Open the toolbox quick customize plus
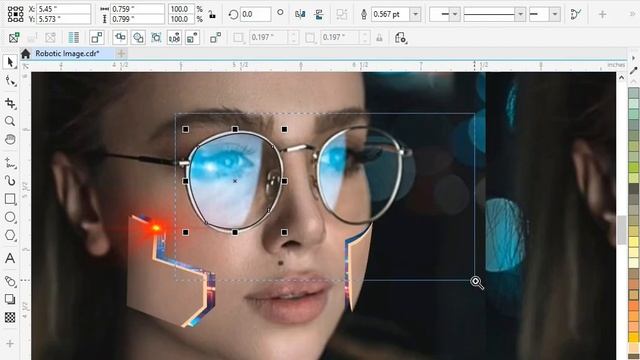The width and height of the screenshot is (640, 360). [10, 343]
